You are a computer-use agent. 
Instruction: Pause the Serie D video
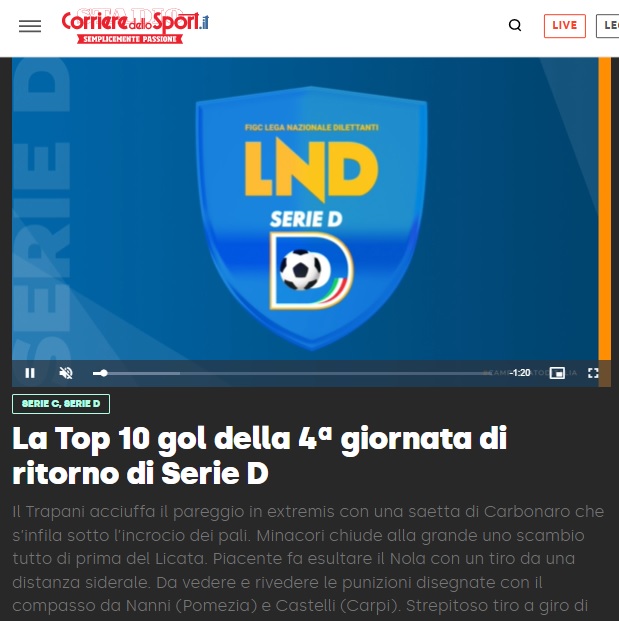pos(30,373)
